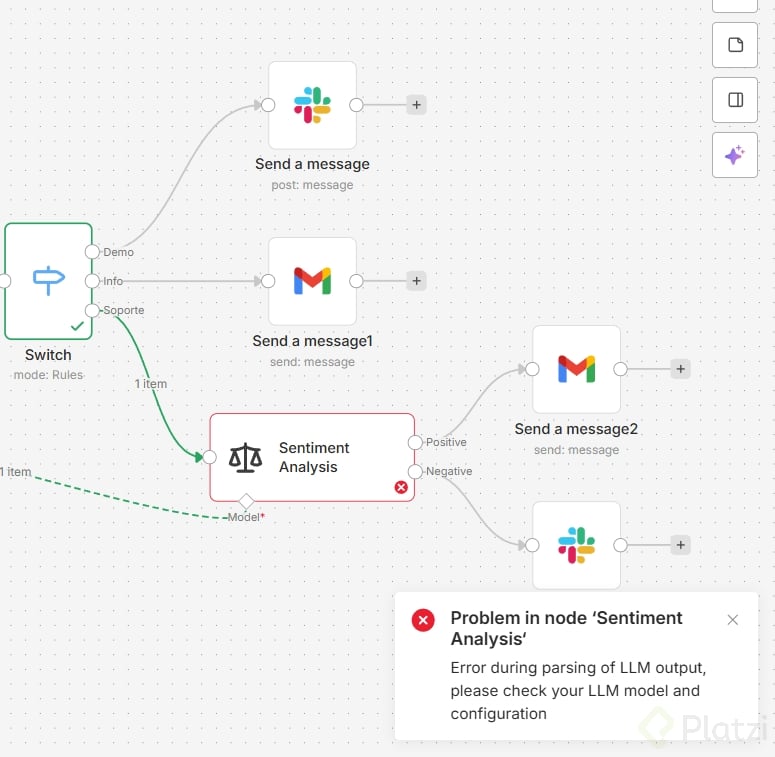775x757 pixels.
Task: Click the input connector of 'Send a message2'
Action: pyautogui.click(x=532, y=369)
